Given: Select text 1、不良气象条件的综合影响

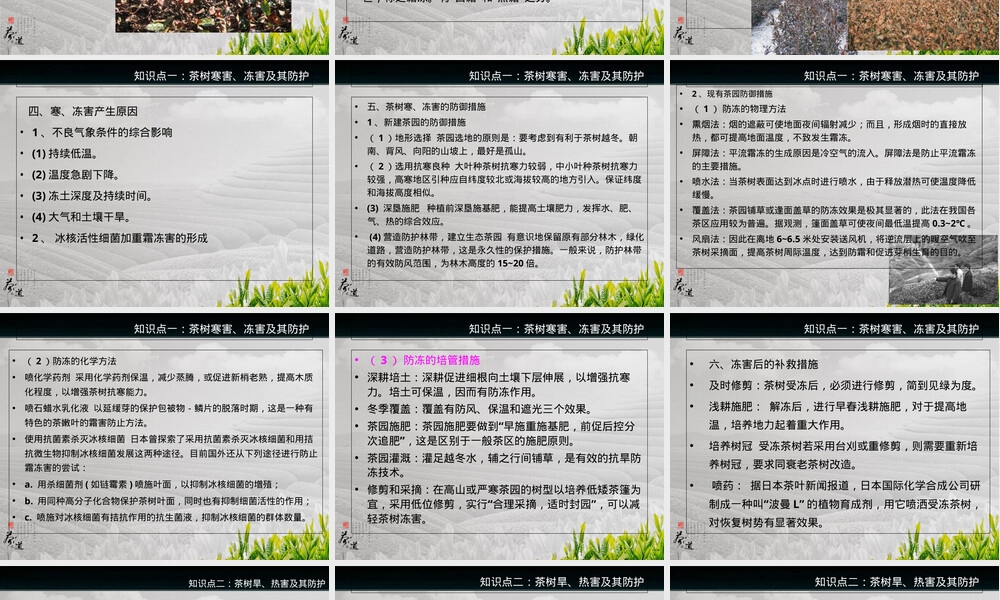Looking at the screenshot, I should [102, 133].
